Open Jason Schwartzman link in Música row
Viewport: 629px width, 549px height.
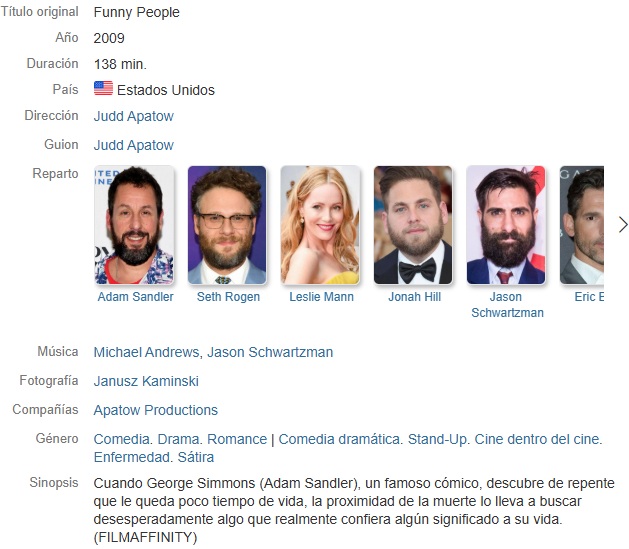tap(270, 352)
